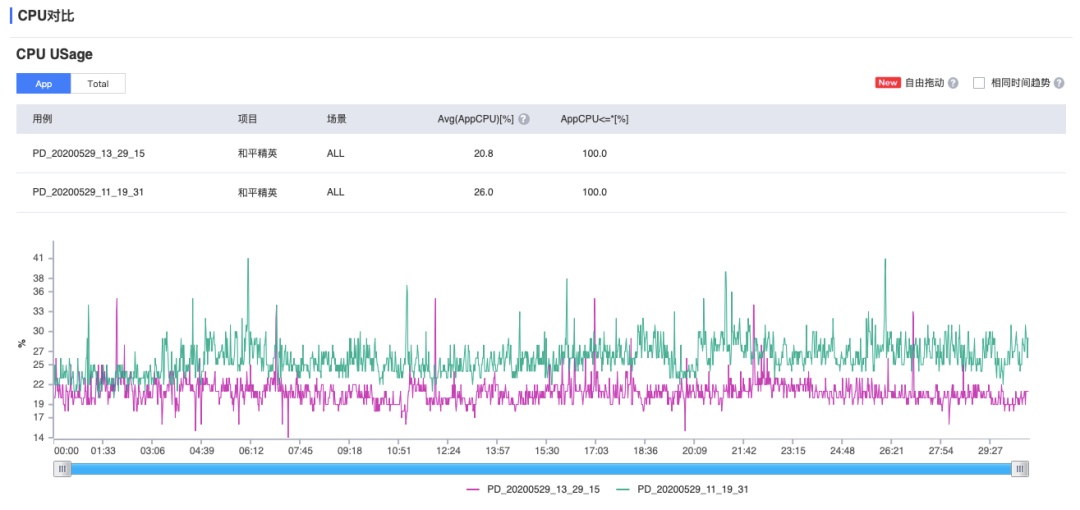Click the AppCPU<=*[%] column header
The height and width of the screenshot is (510, 1080).
pyautogui.click(x=594, y=119)
